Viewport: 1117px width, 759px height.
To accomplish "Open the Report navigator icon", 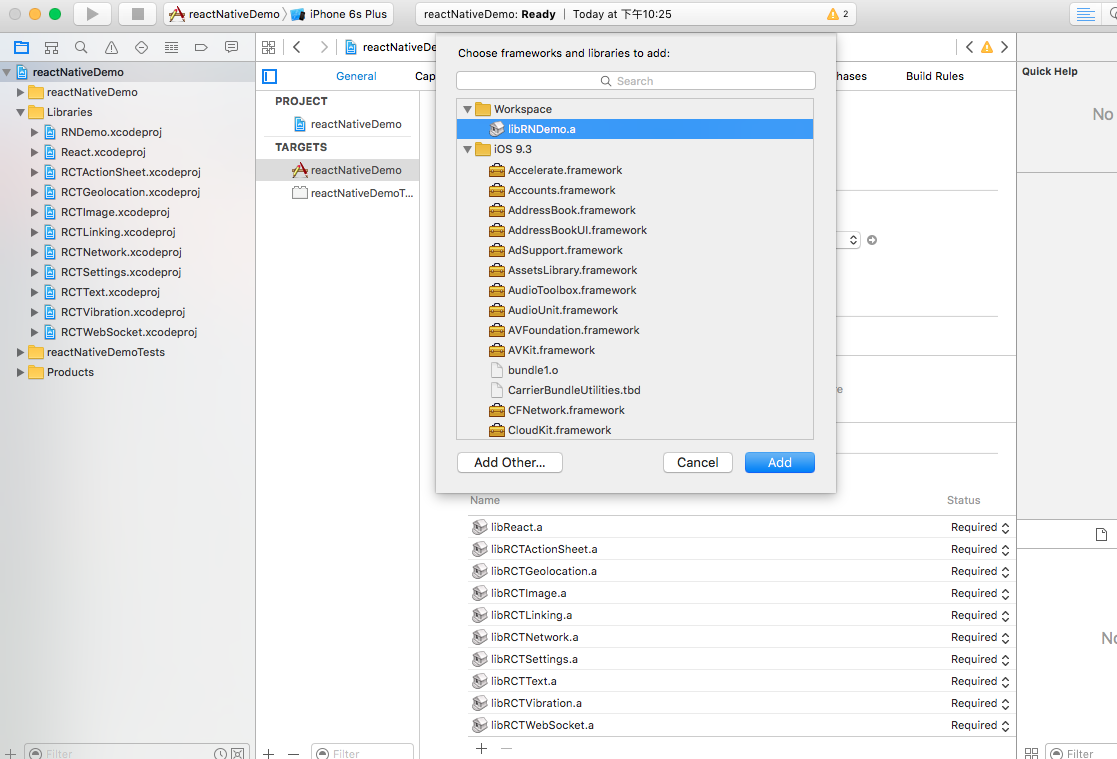I will 231,47.
